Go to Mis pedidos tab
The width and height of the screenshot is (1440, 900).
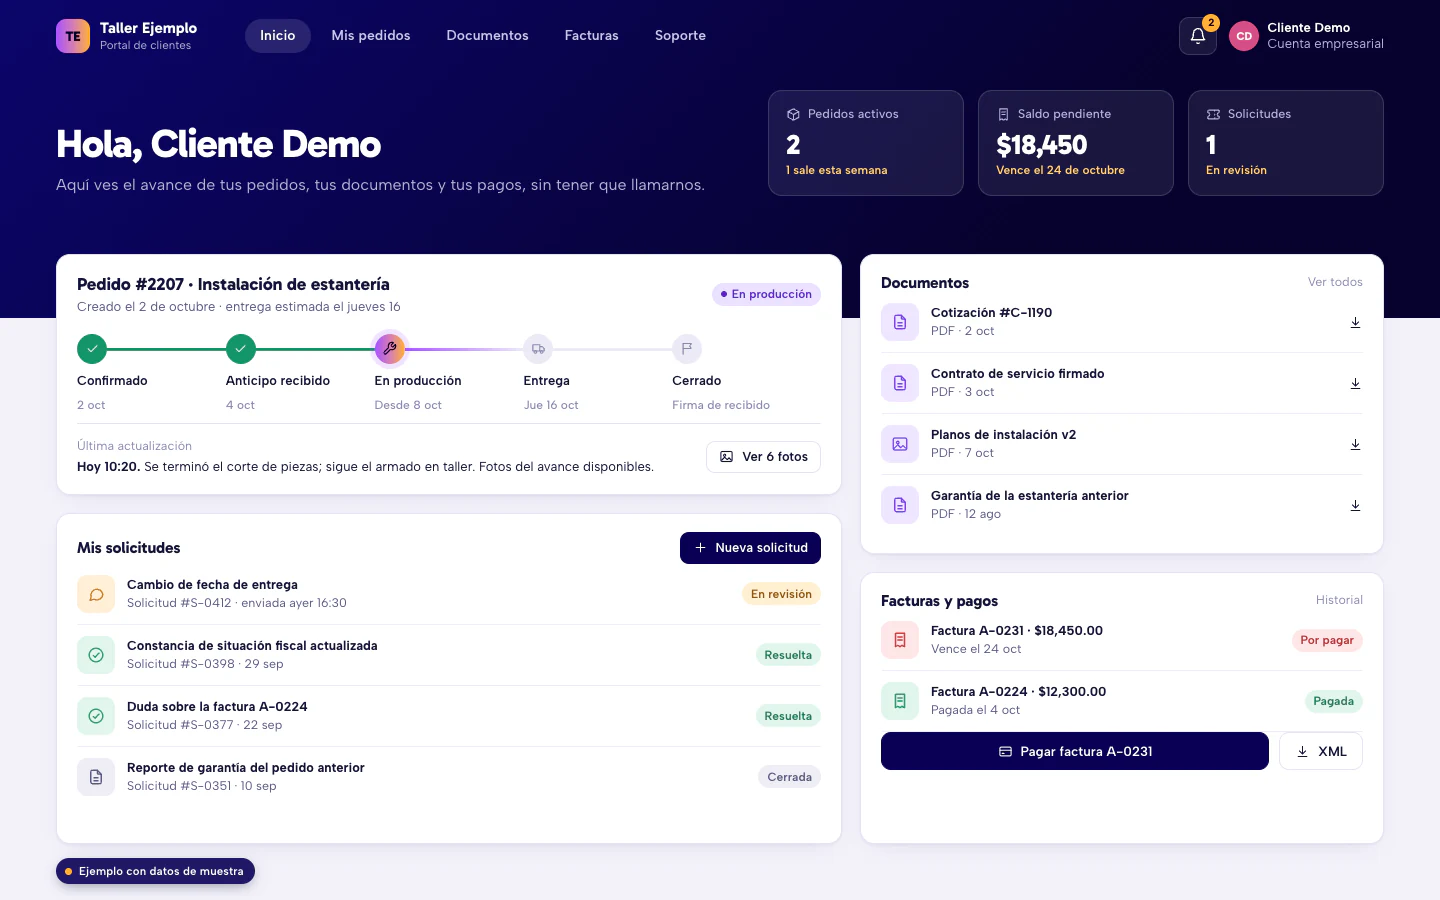coord(371,36)
